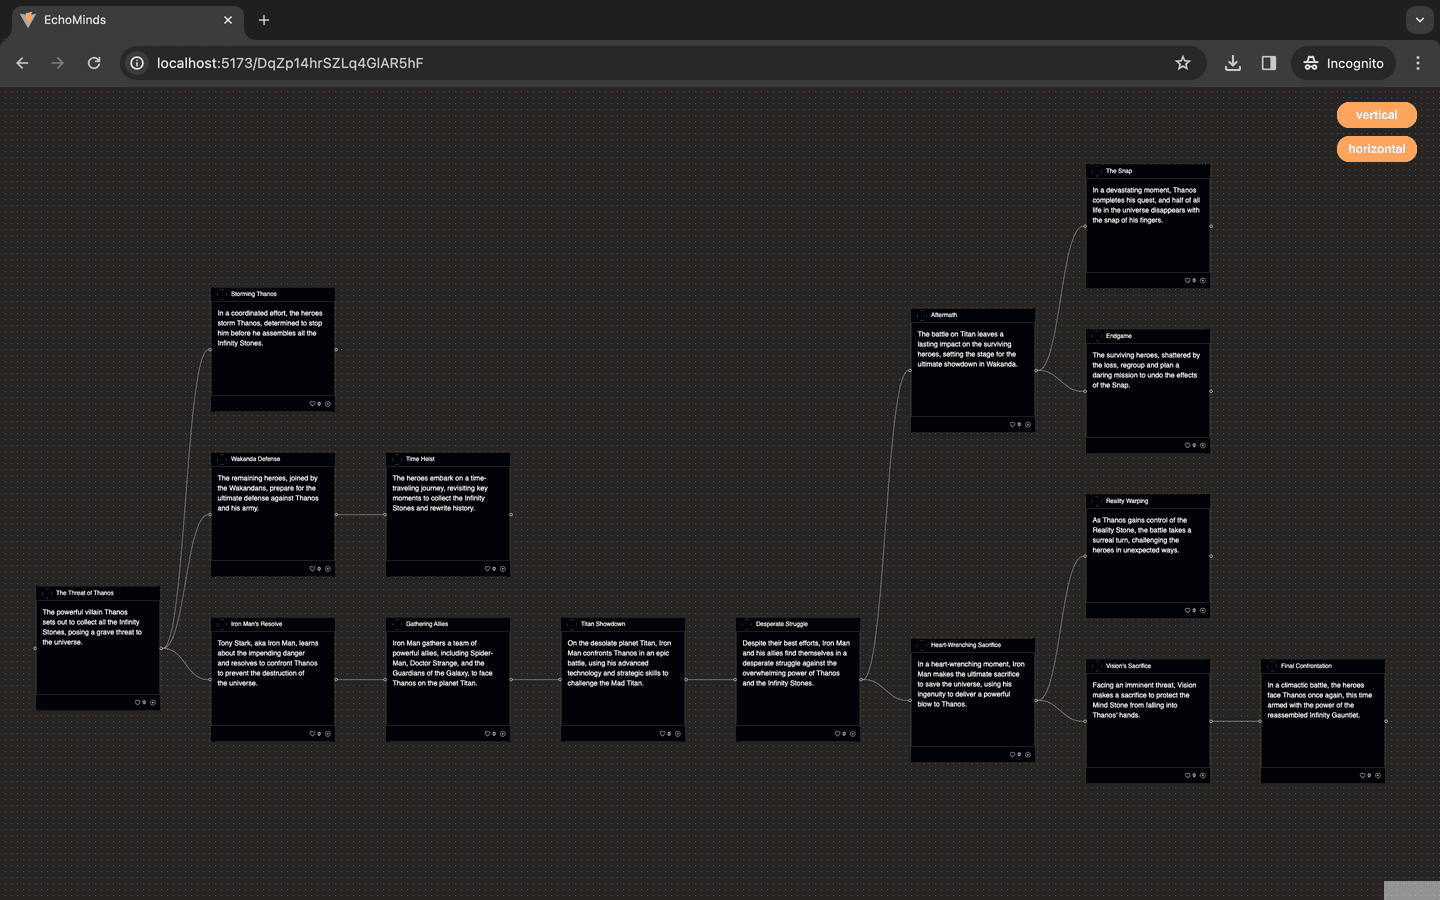The width and height of the screenshot is (1440, 900).
Task: Click circled arrow icon on Vision's Sacrifice
Action: pos(1203,776)
